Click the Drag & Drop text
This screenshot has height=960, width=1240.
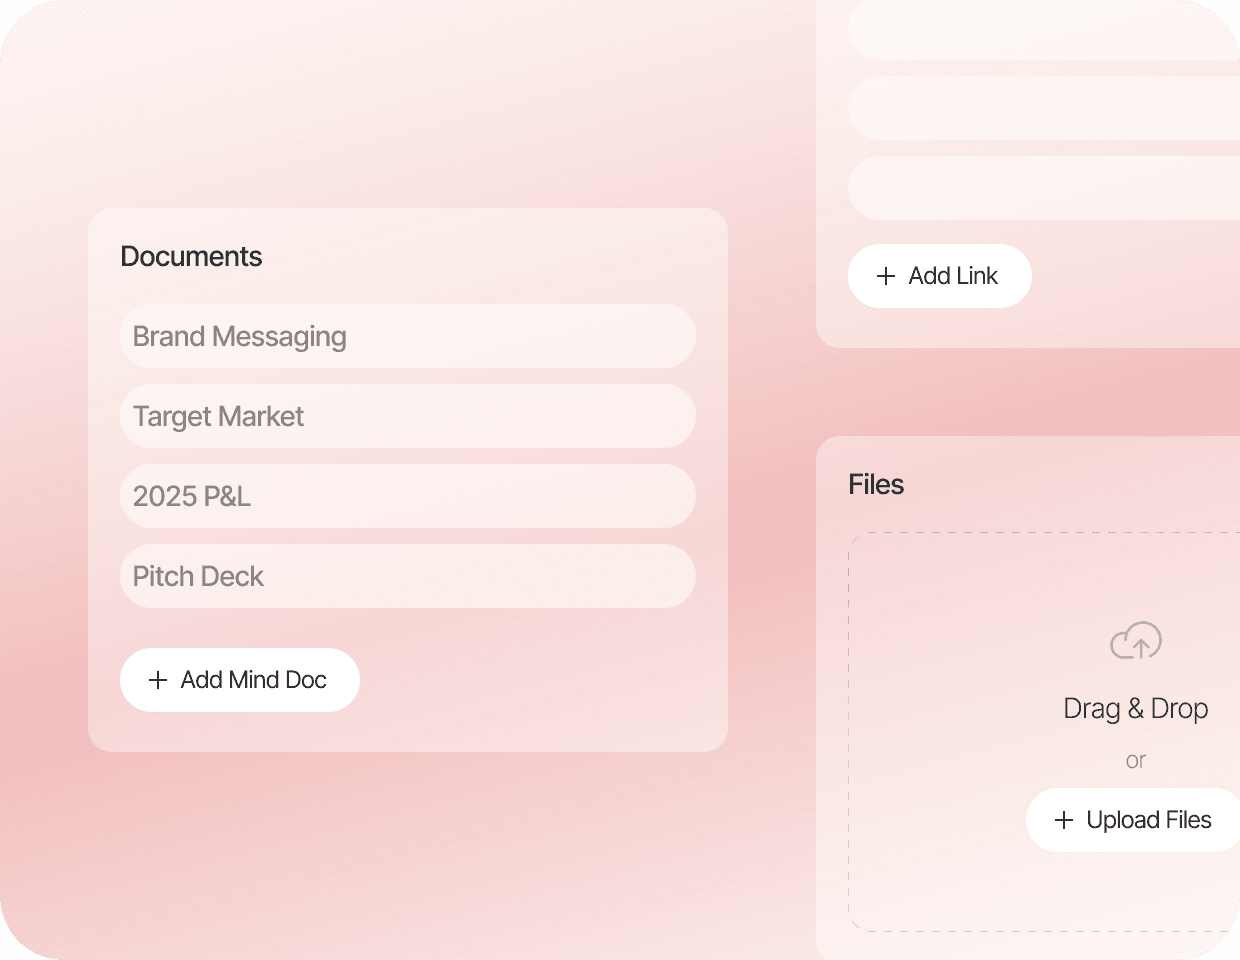tap(1136, 708)
